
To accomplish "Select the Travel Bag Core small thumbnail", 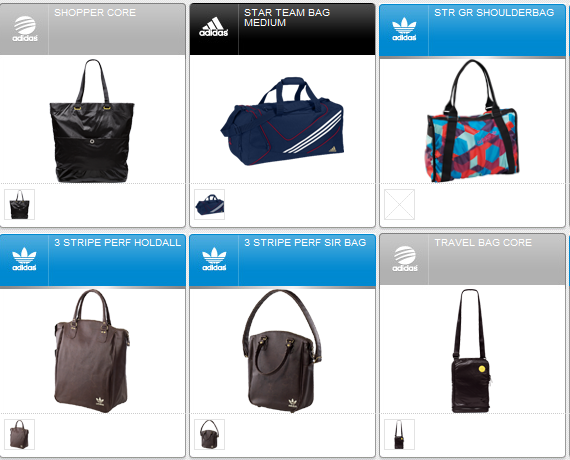I will click(400, 435).
